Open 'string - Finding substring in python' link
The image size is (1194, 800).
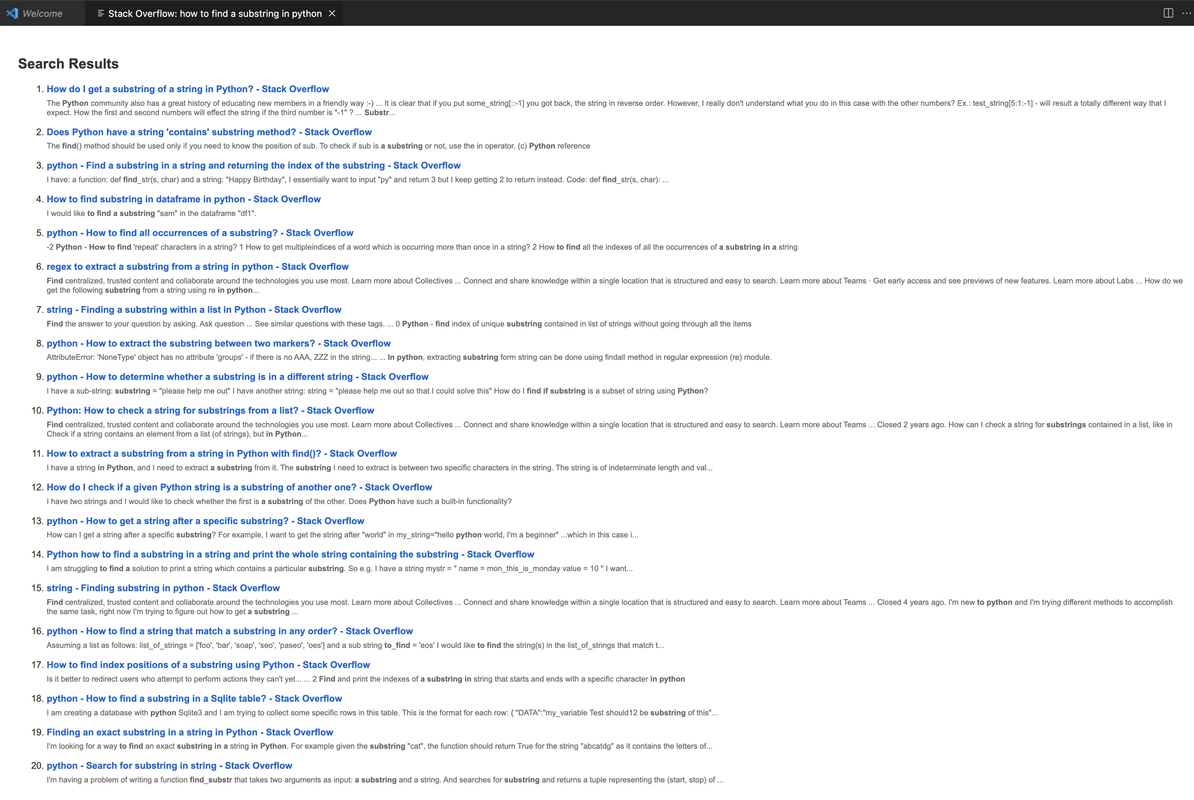(x=163, y=588)
